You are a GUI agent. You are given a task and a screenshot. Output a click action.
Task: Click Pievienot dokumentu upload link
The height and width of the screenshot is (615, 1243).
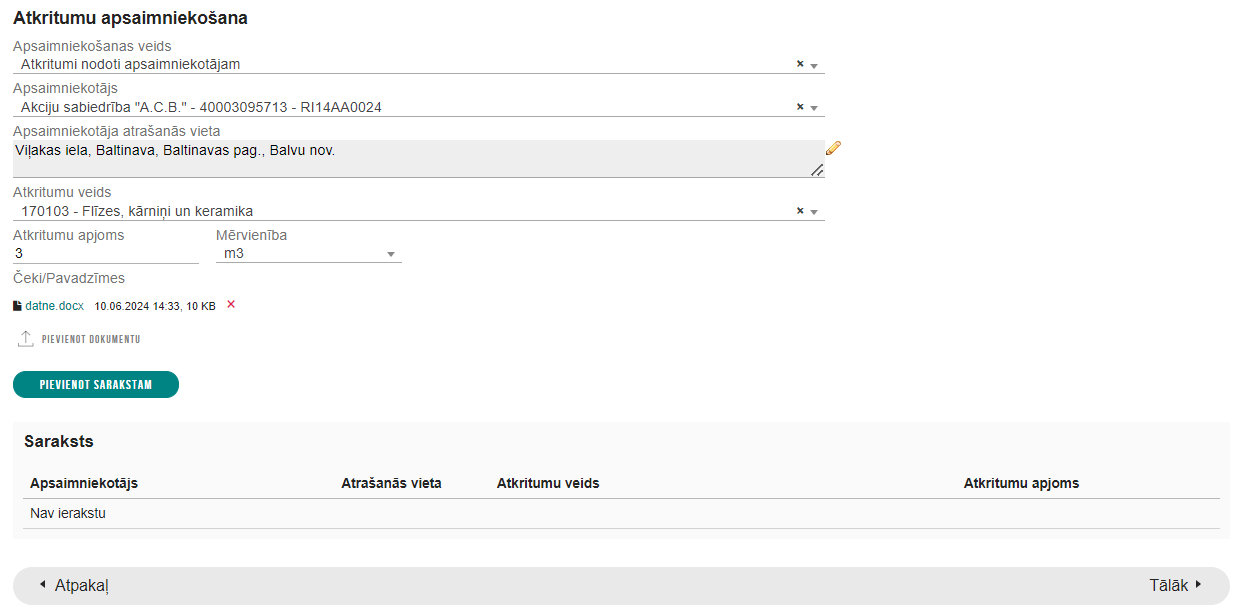(91, 339)
